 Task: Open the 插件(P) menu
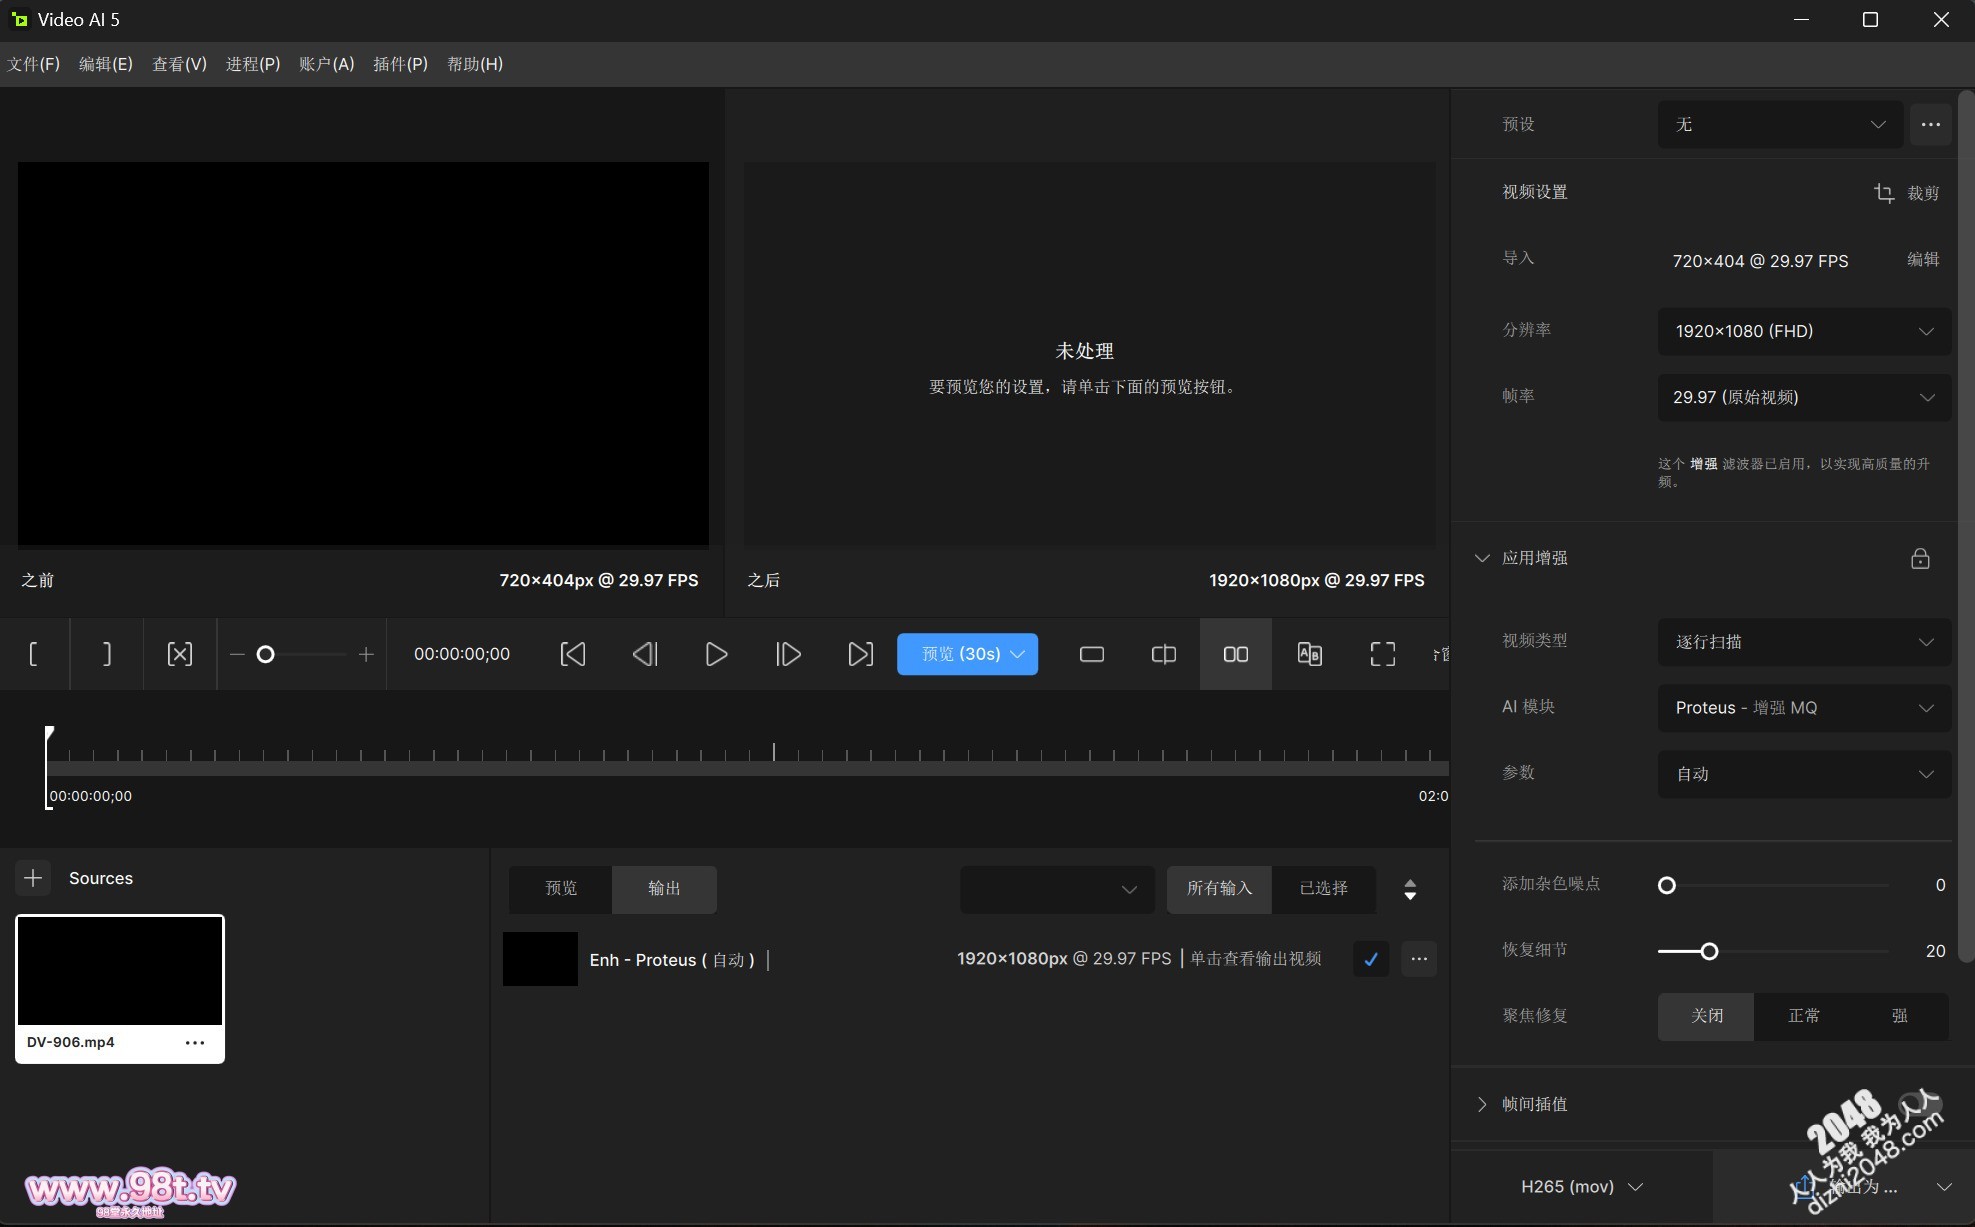400,64
